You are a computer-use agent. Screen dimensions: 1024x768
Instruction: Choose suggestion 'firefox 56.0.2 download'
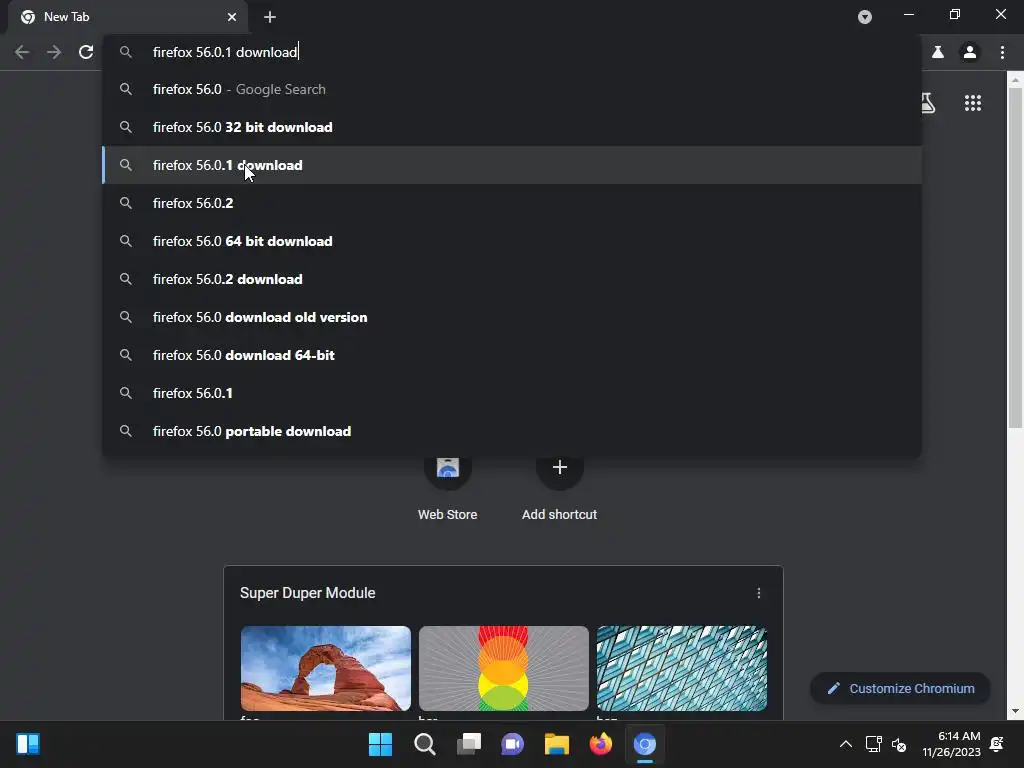(512, 279)
